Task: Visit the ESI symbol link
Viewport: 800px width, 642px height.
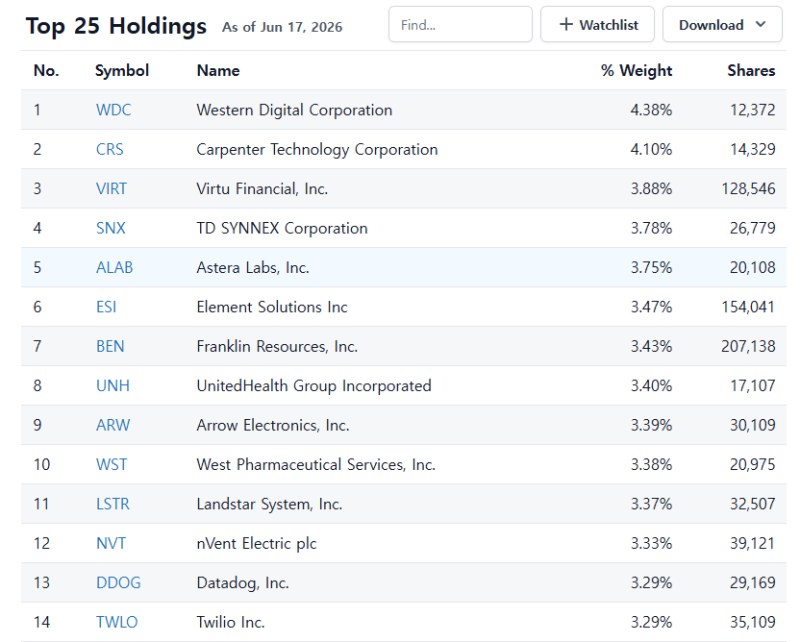Action: (106, 307)
